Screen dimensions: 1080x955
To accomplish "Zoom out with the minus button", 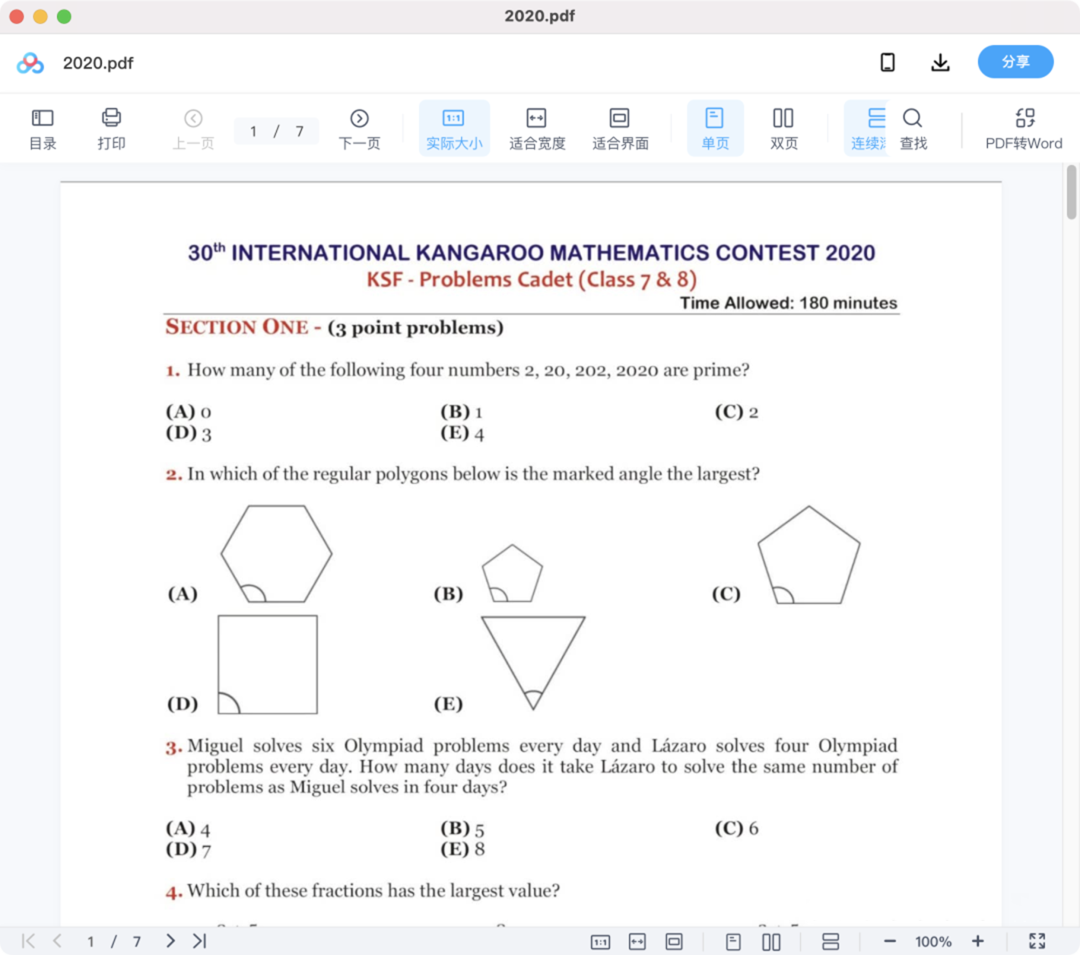I will [890, 941].
